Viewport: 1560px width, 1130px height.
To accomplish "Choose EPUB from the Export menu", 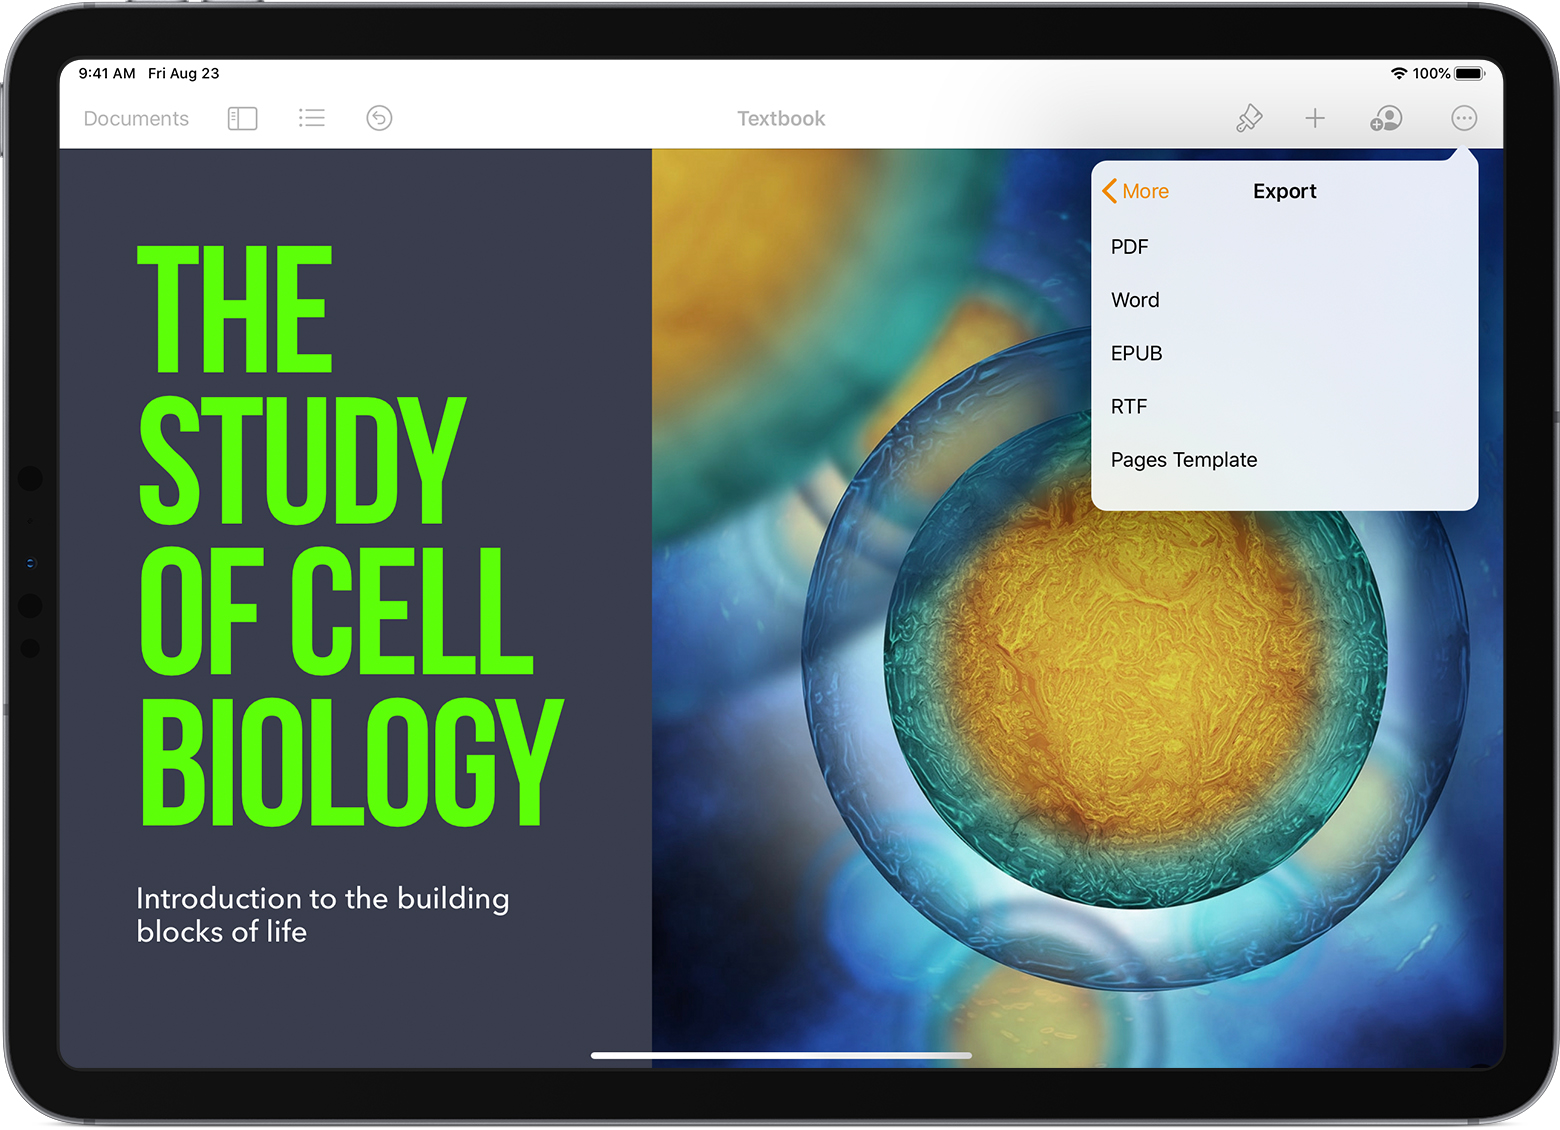I will point(1136,353).
